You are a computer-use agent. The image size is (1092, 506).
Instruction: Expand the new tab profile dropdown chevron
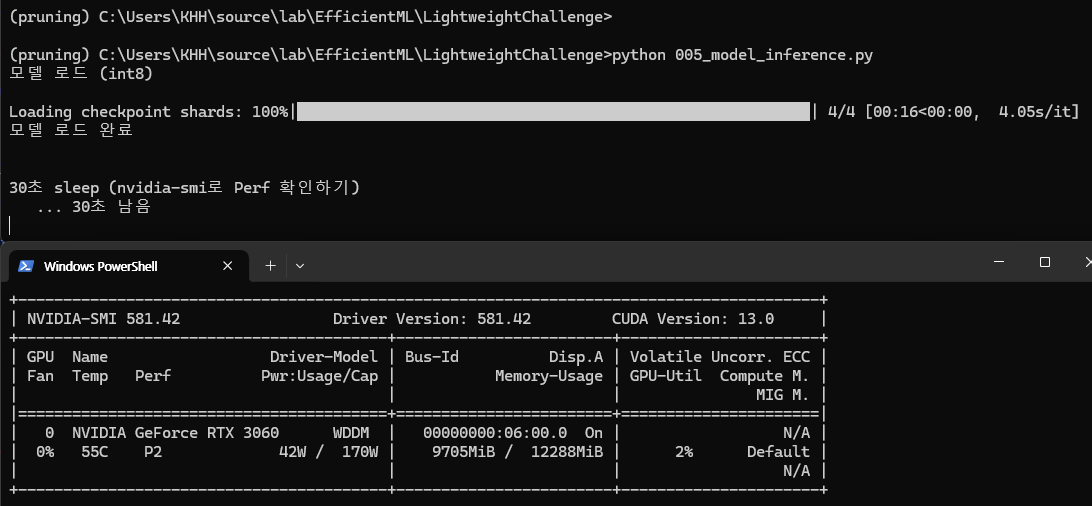(300, 265)
